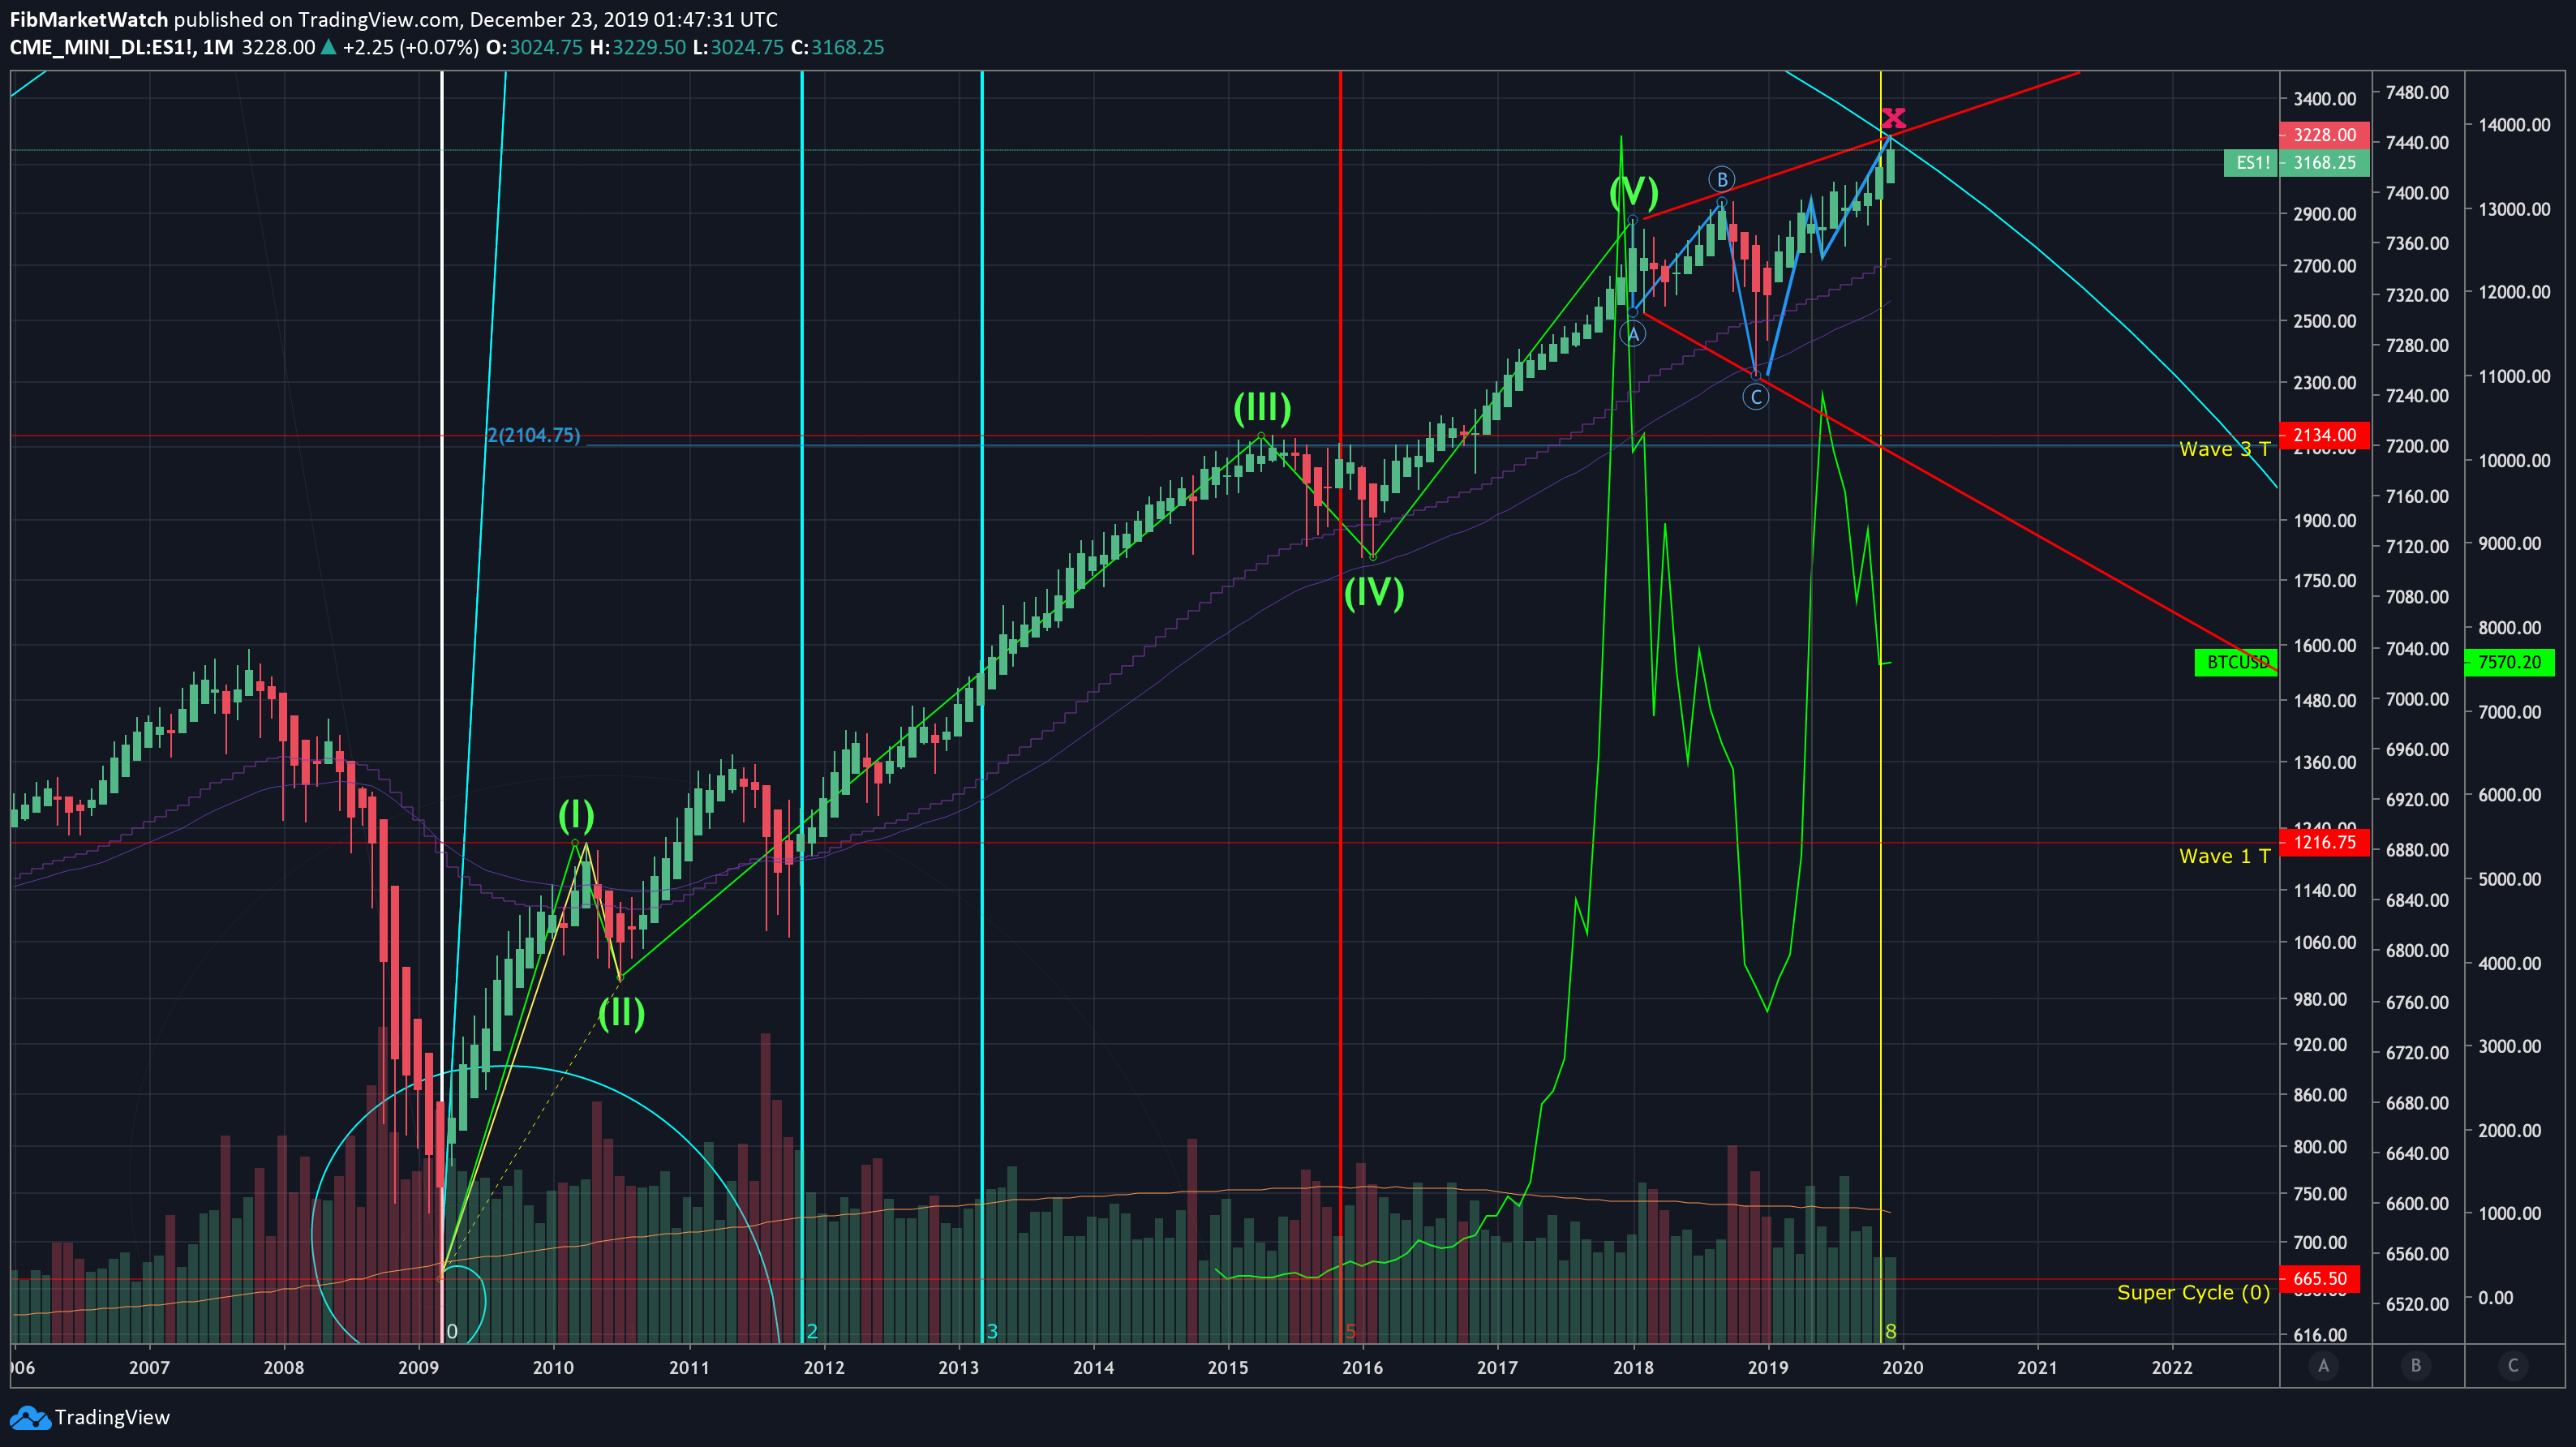Click the 2020 time axis label
Image resolution: width=2576 pixels, height=1447 pixels.
pyautogui.click(x=1902, y=1367)
